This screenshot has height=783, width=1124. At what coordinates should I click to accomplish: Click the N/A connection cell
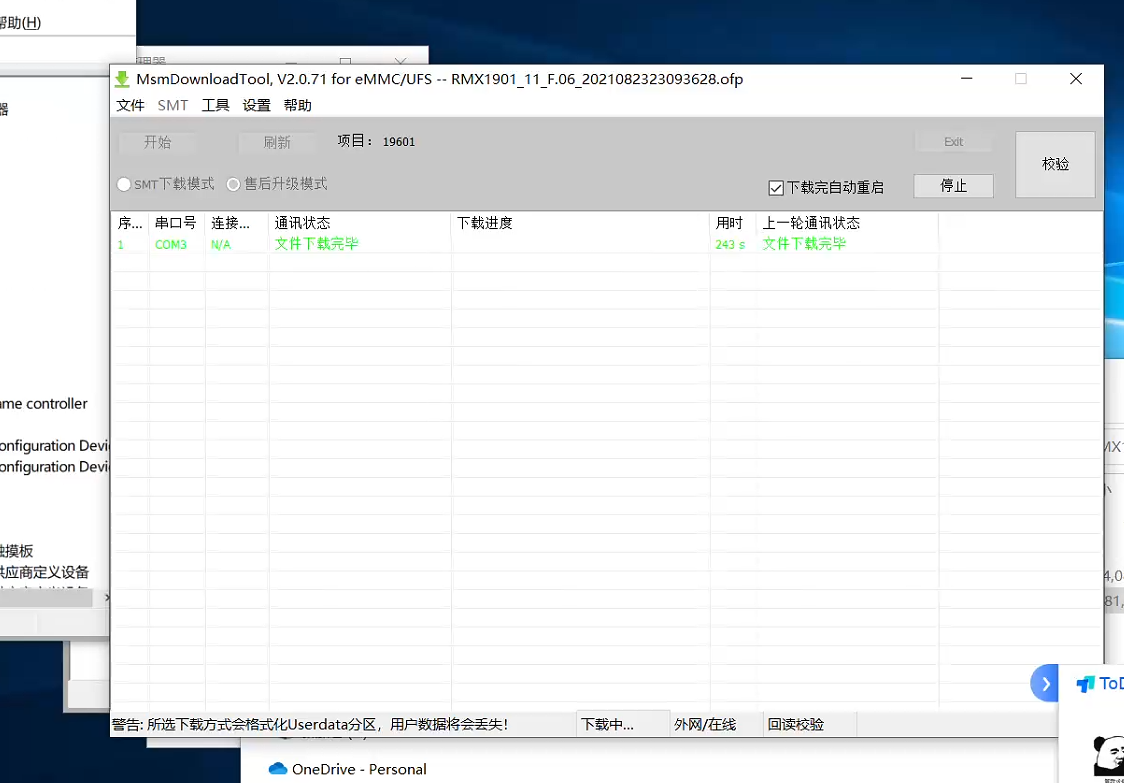coord(221,245)
